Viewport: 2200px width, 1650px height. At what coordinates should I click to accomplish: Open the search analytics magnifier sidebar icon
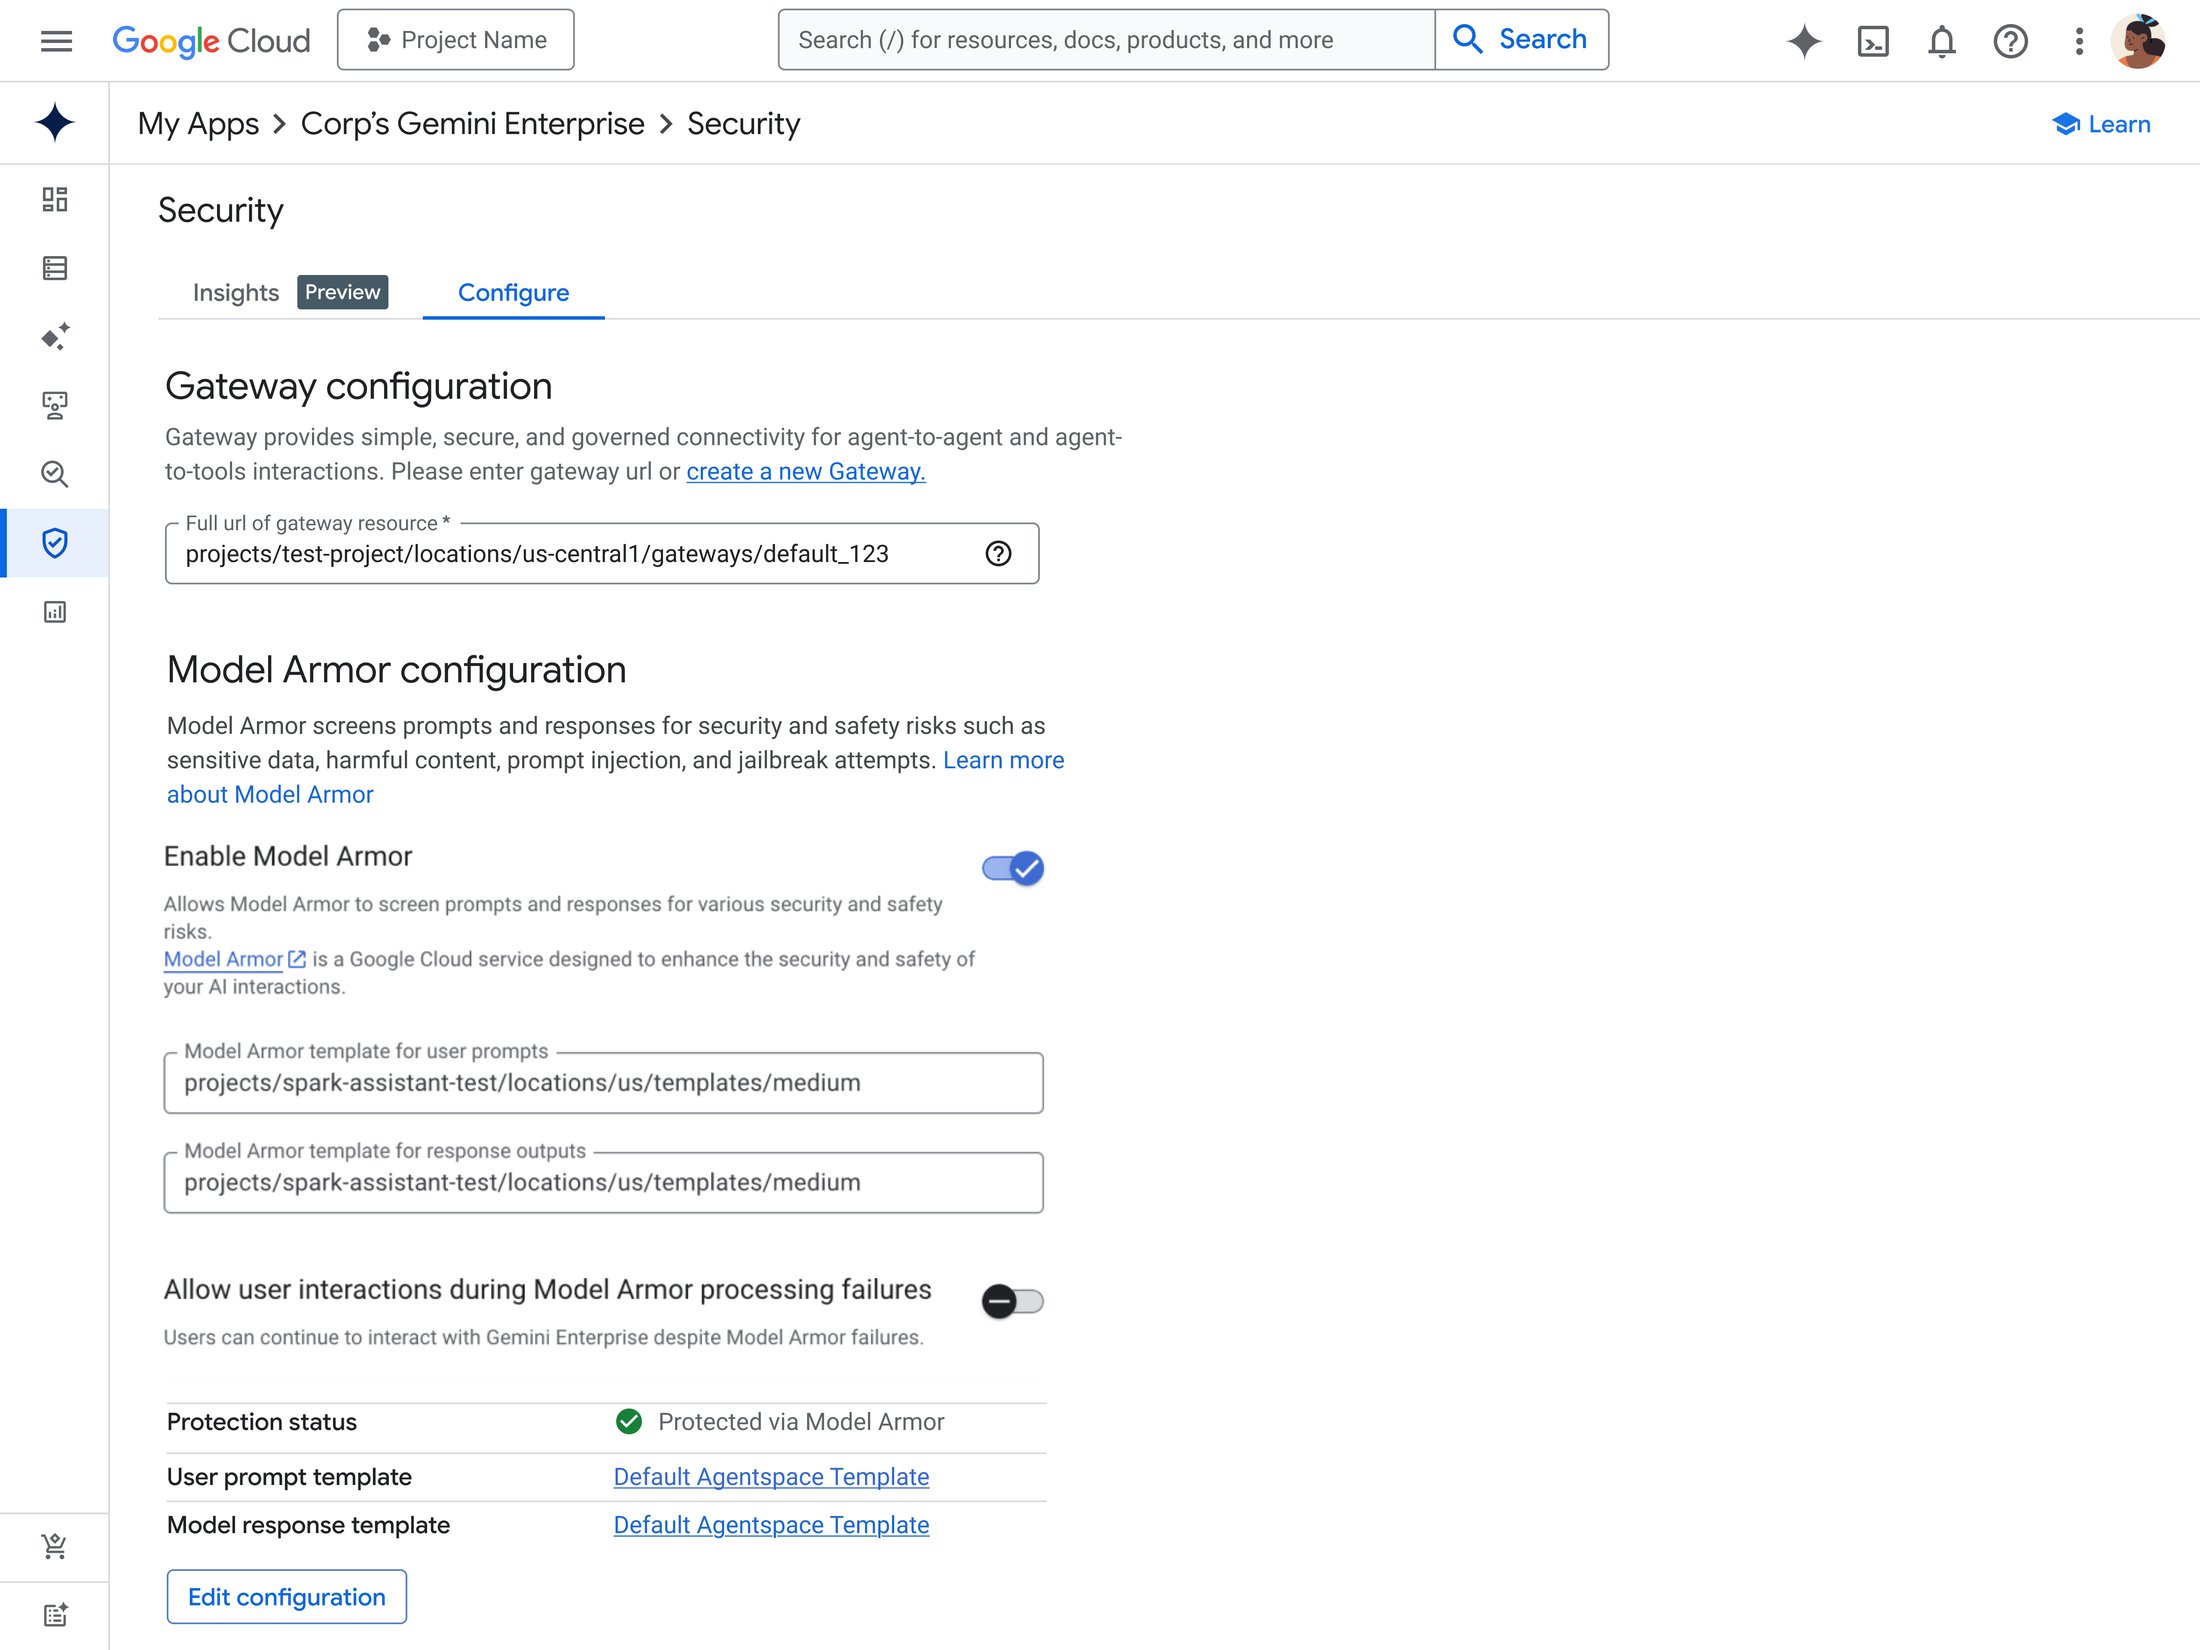pyautogui.click(x=55, y=474)
